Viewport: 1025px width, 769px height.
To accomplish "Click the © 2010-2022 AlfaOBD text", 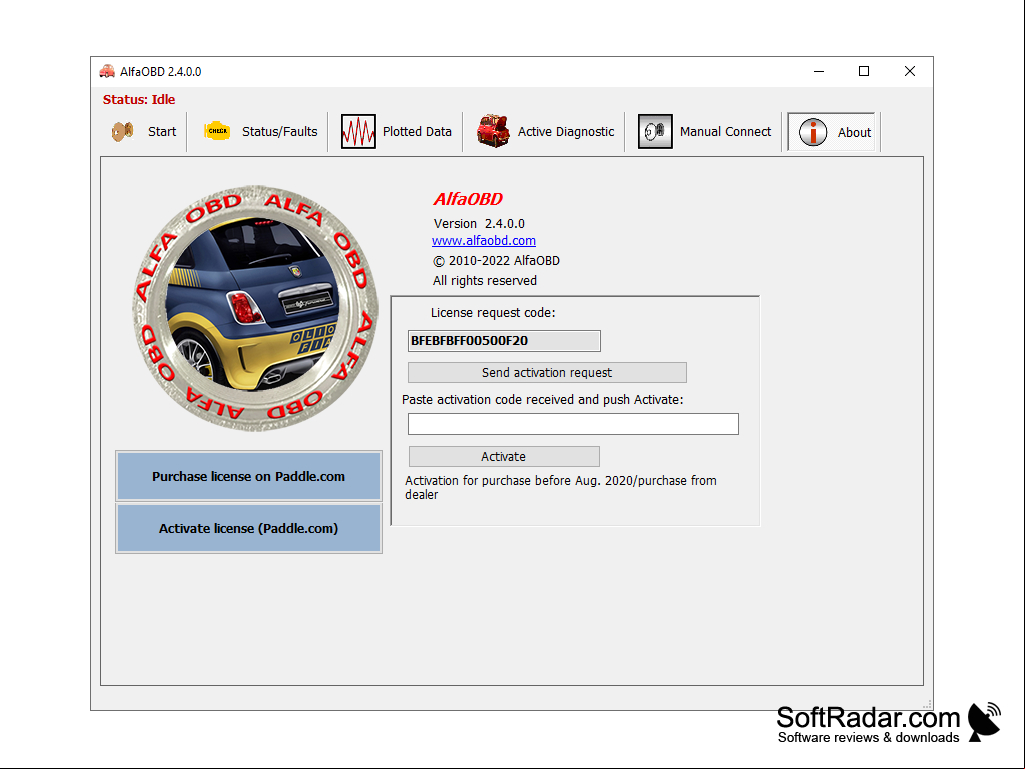I will (496, 261).
